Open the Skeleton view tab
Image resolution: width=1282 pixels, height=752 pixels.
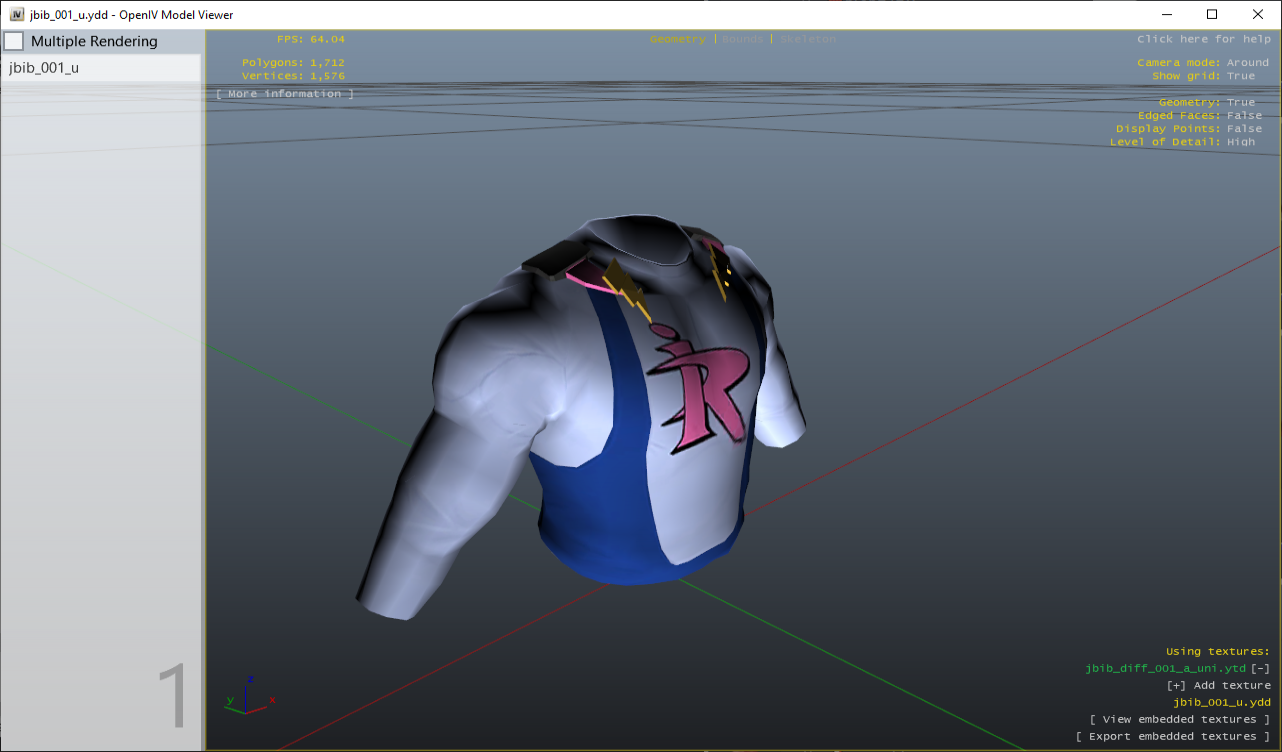tap(808, 39)
